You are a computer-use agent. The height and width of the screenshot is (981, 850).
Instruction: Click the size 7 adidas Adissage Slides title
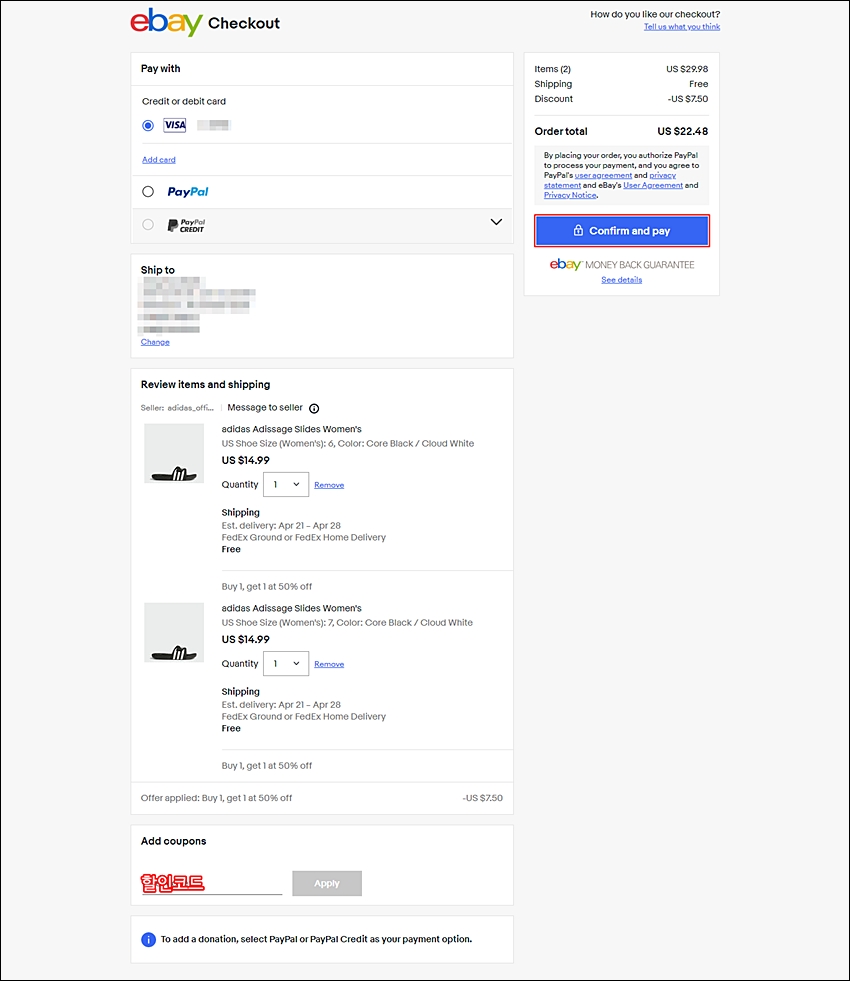[x=291, y=608]
